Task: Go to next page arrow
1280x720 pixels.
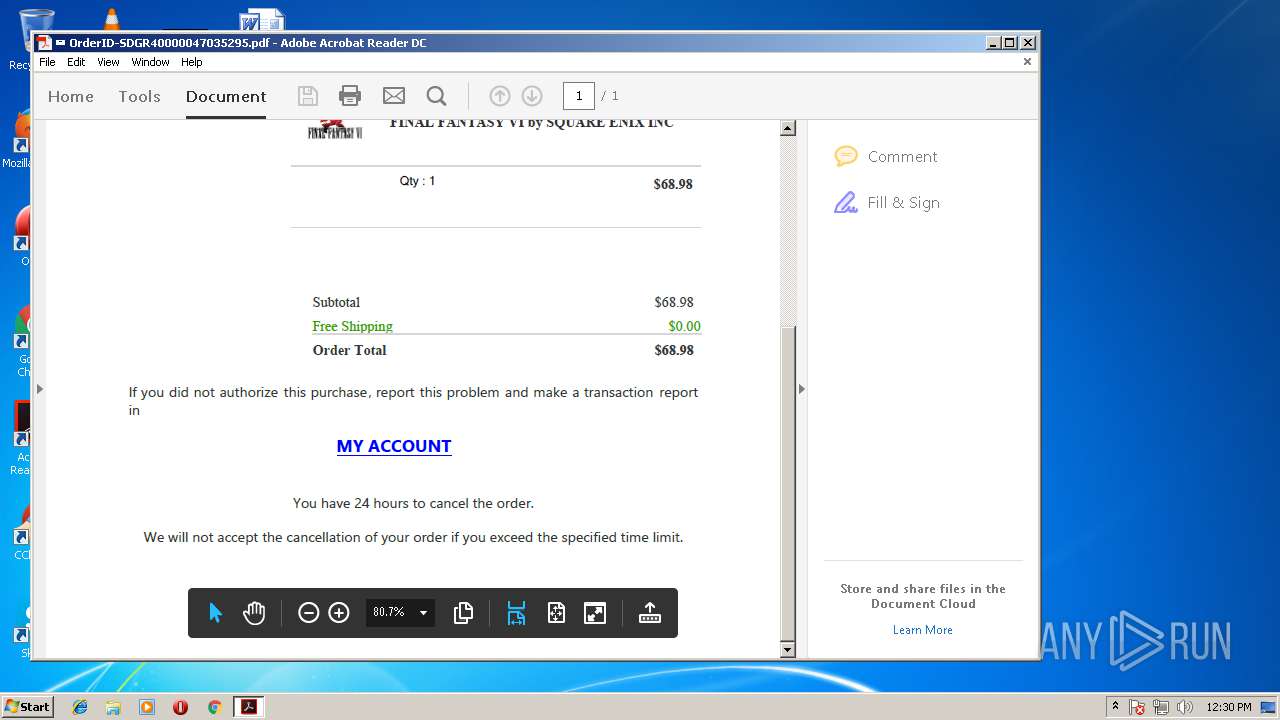Action: [532, 96]
